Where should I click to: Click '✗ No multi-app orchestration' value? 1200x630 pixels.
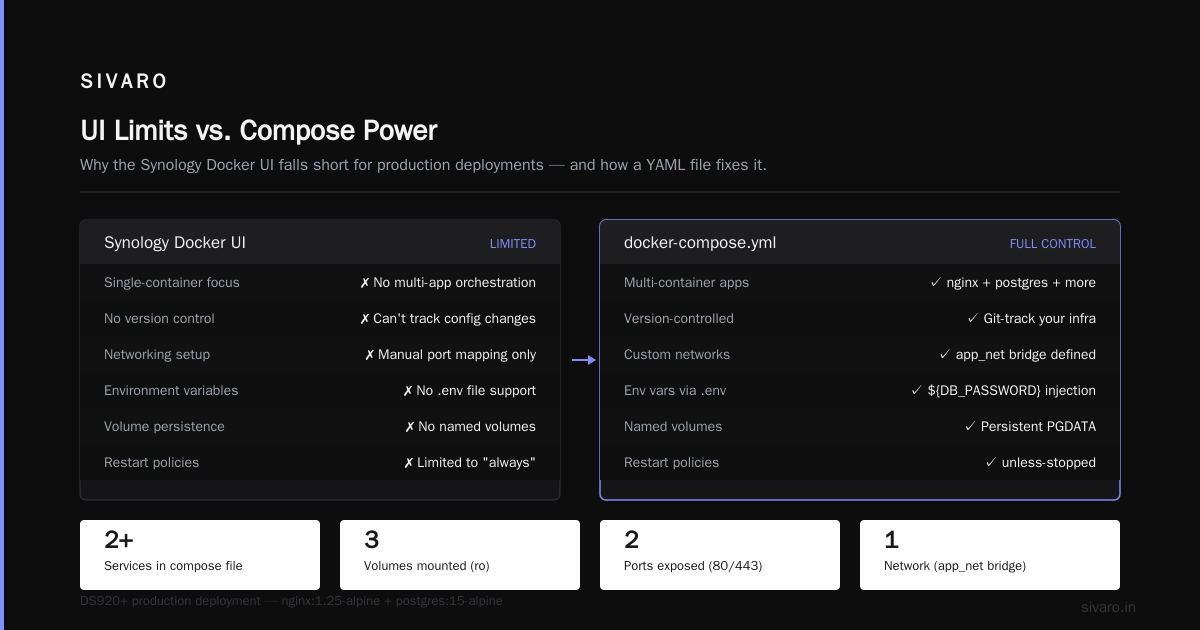(x=448, y=283)
